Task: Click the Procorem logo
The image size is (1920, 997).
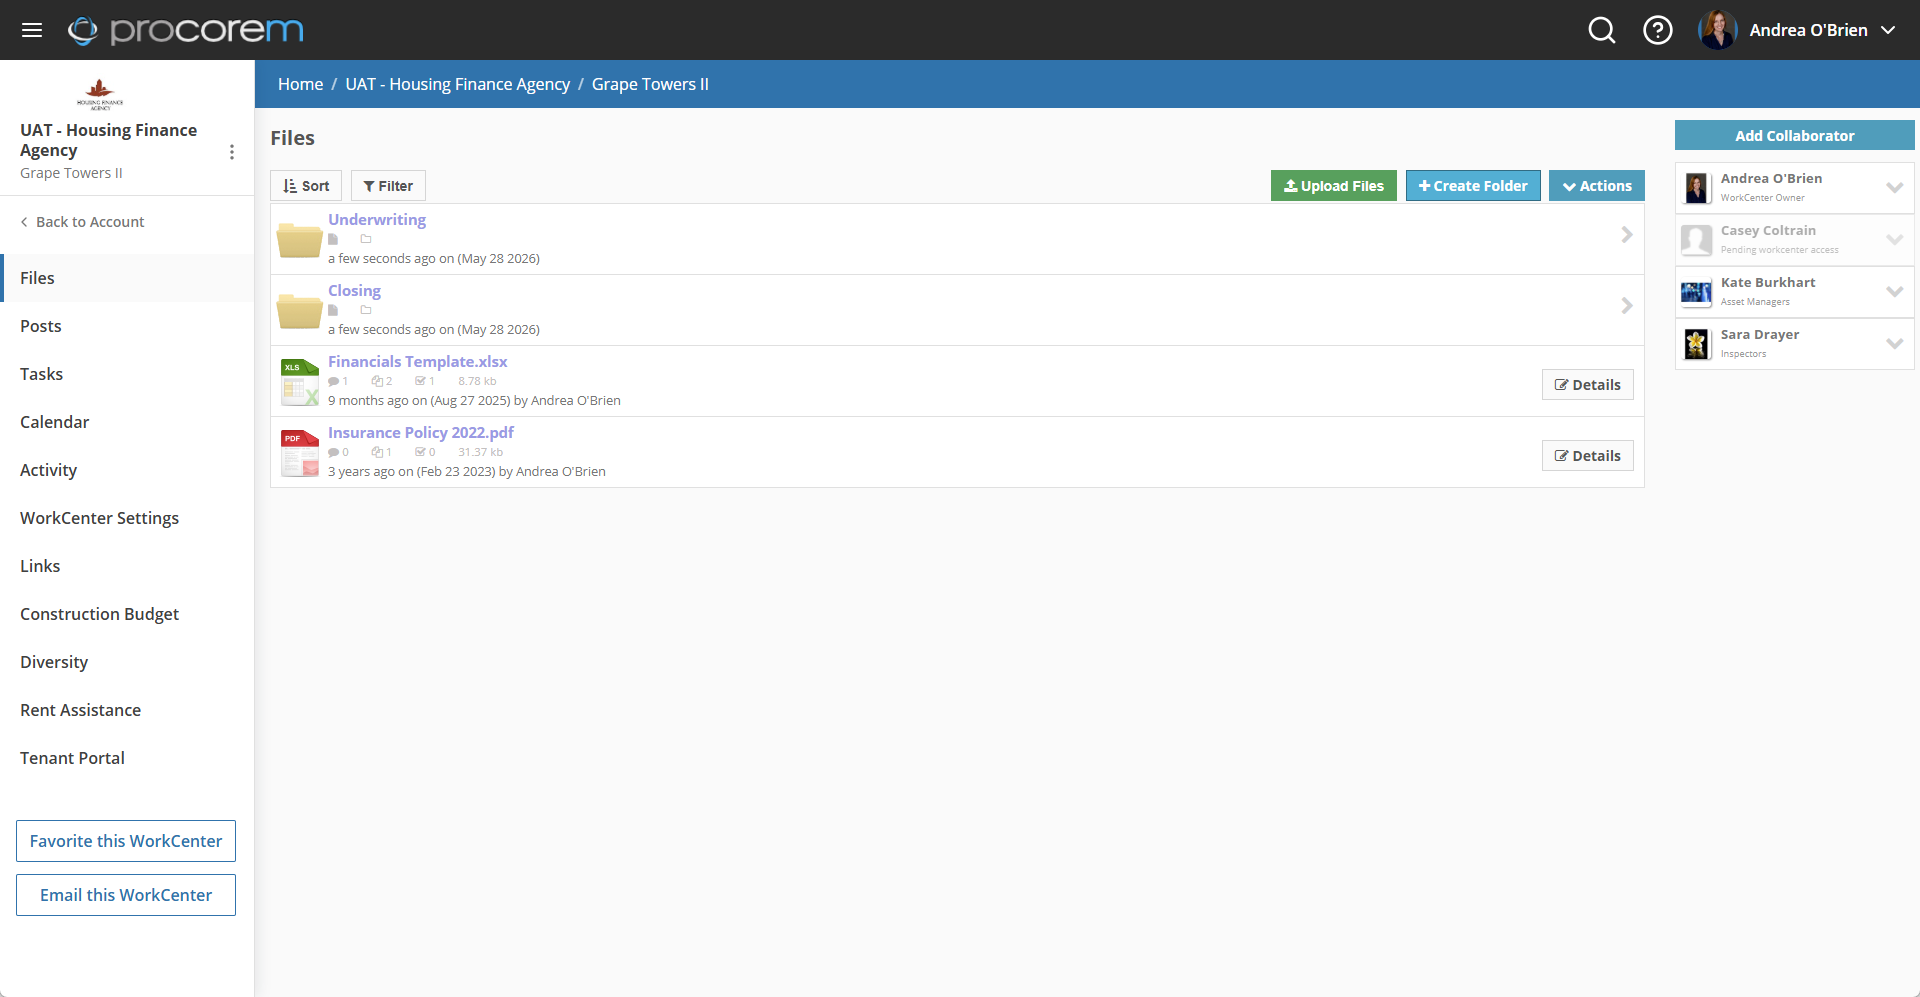Action: (x=186, y=30)
